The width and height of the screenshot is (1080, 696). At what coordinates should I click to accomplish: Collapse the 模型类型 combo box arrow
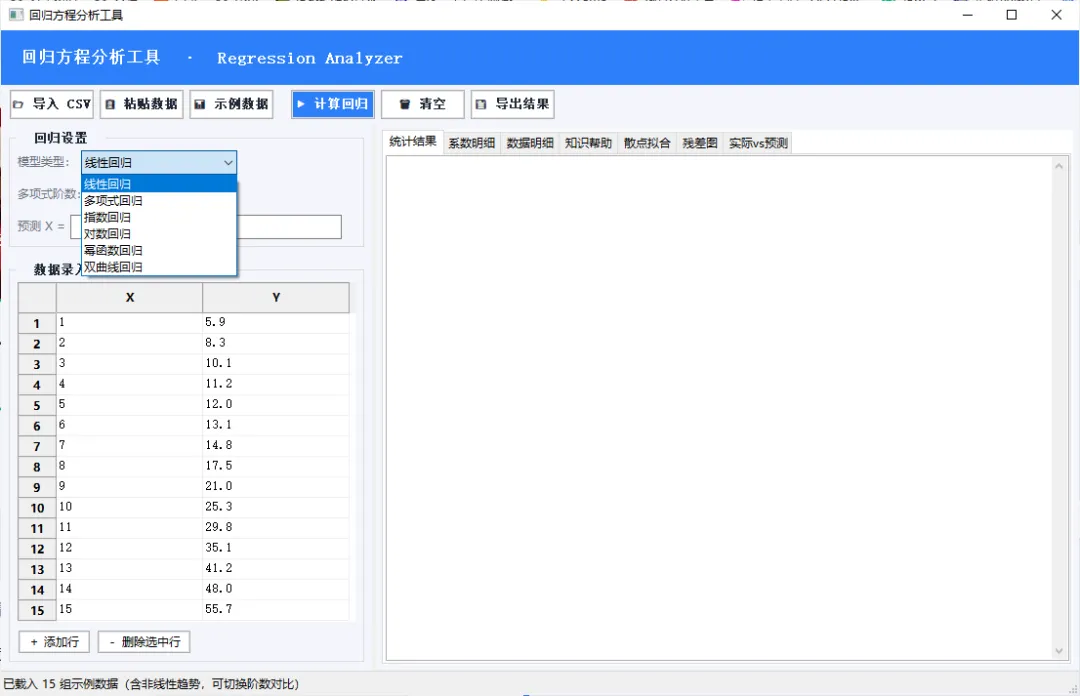228,163
